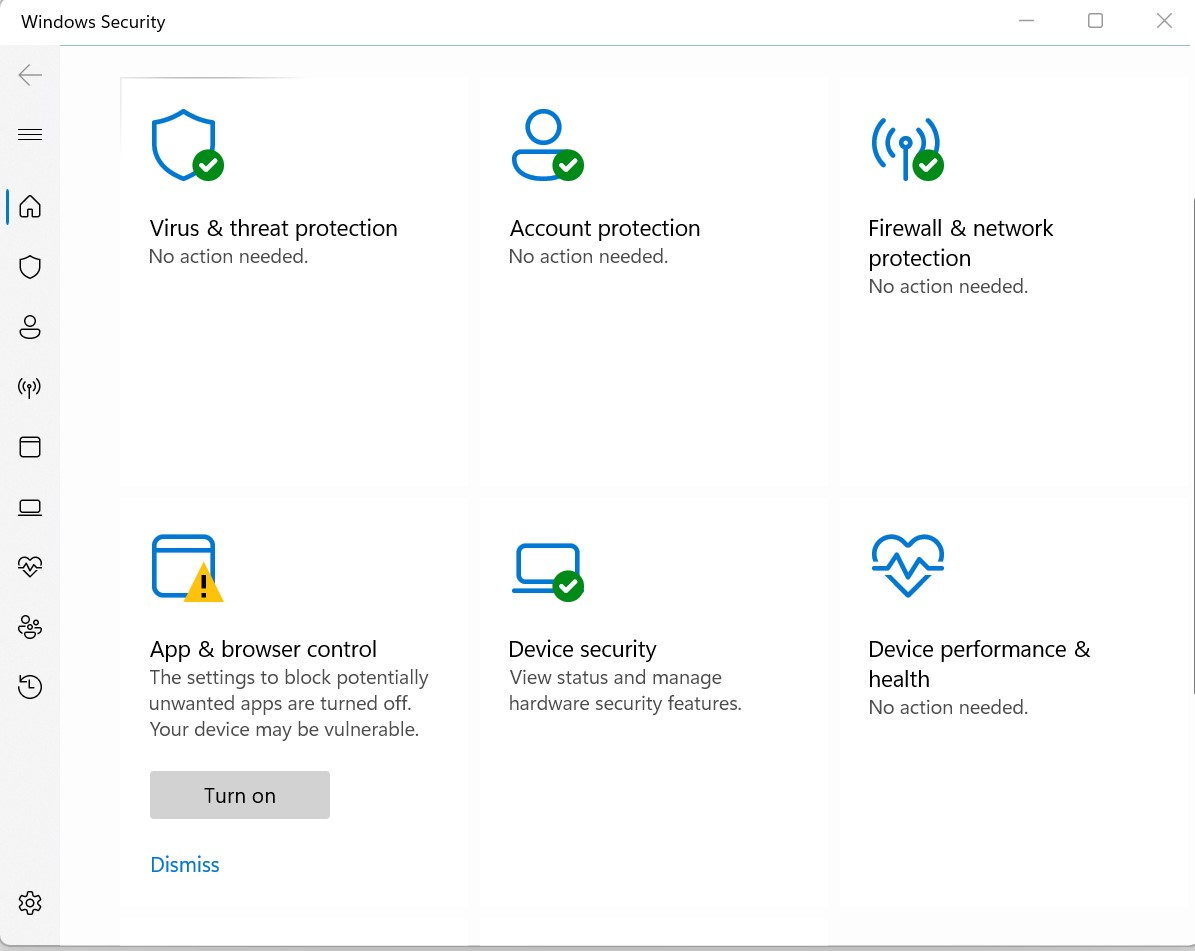Expand the sidebar using the menu toggle
The height and width of the screenshot is (951, 1195).
[30, 133]
